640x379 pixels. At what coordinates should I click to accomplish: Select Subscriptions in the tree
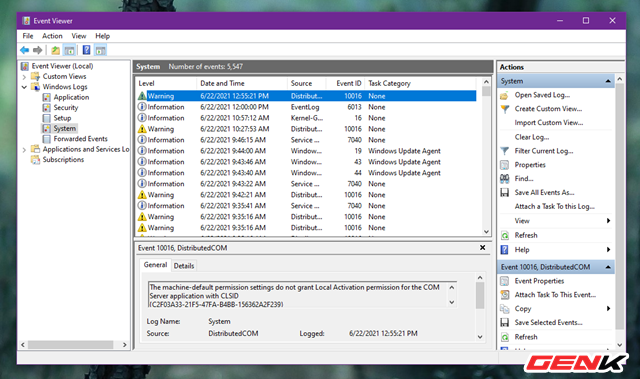[x=63, y=160]
